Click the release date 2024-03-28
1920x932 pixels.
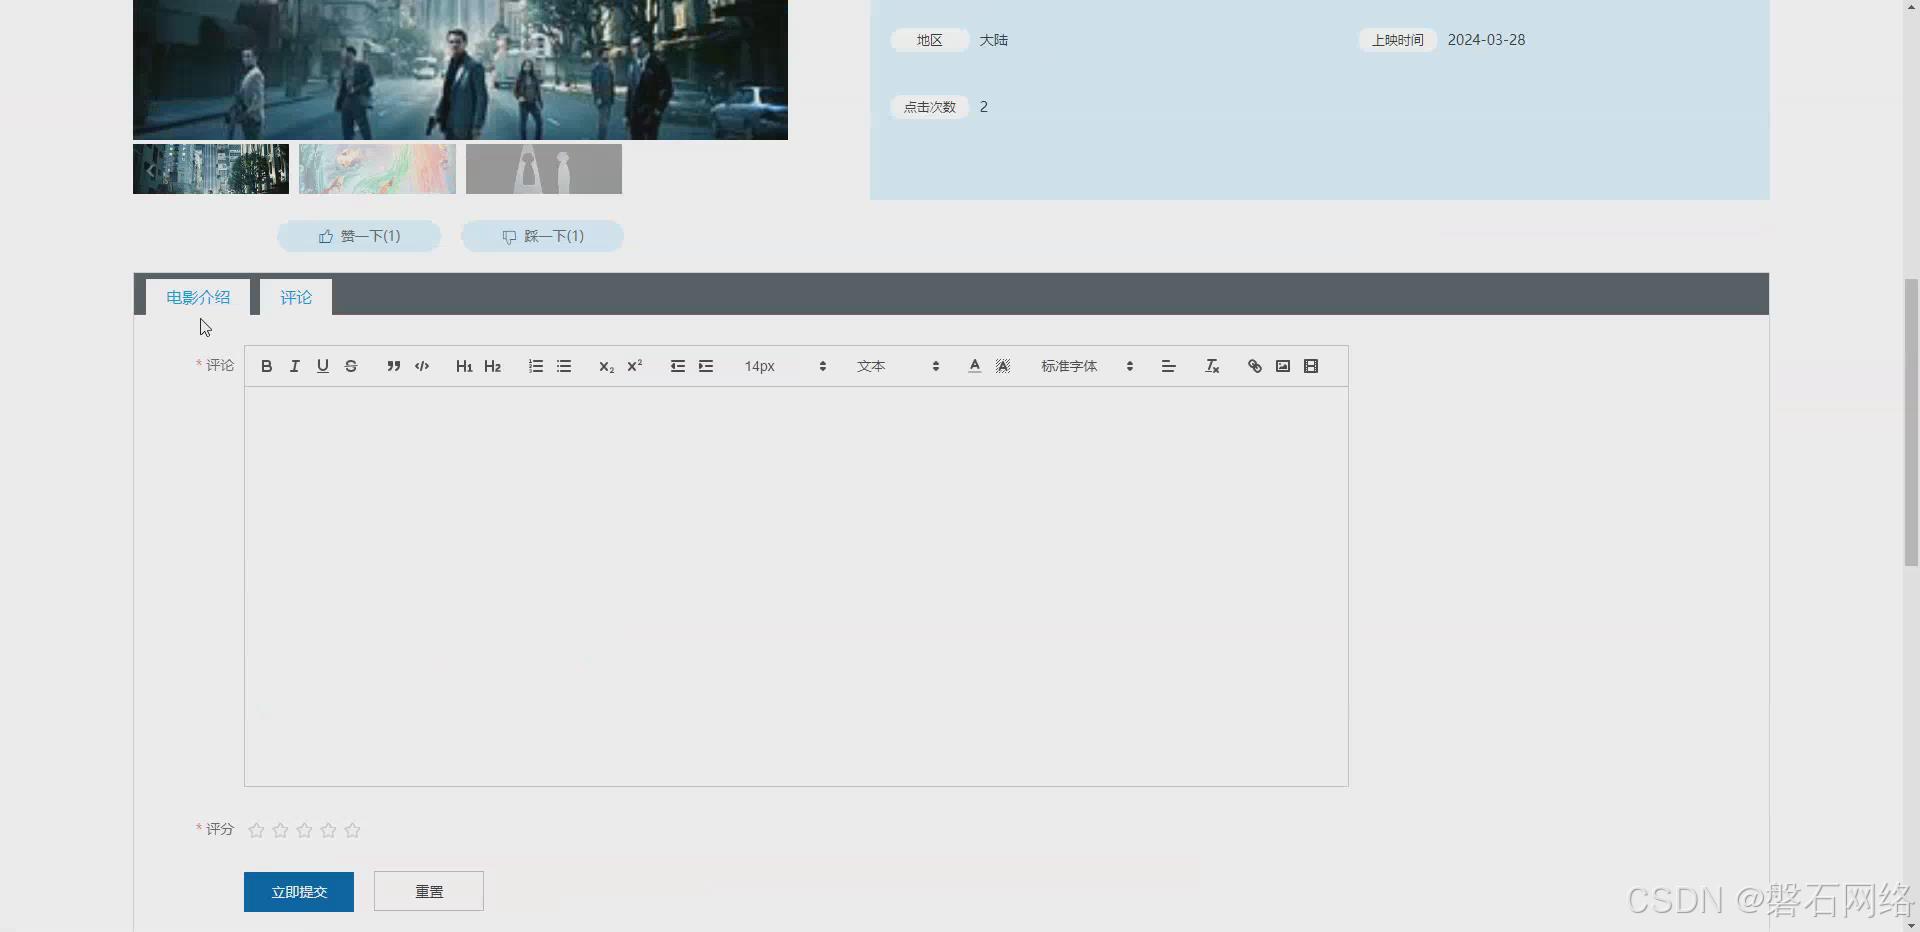pos(1486,40)
